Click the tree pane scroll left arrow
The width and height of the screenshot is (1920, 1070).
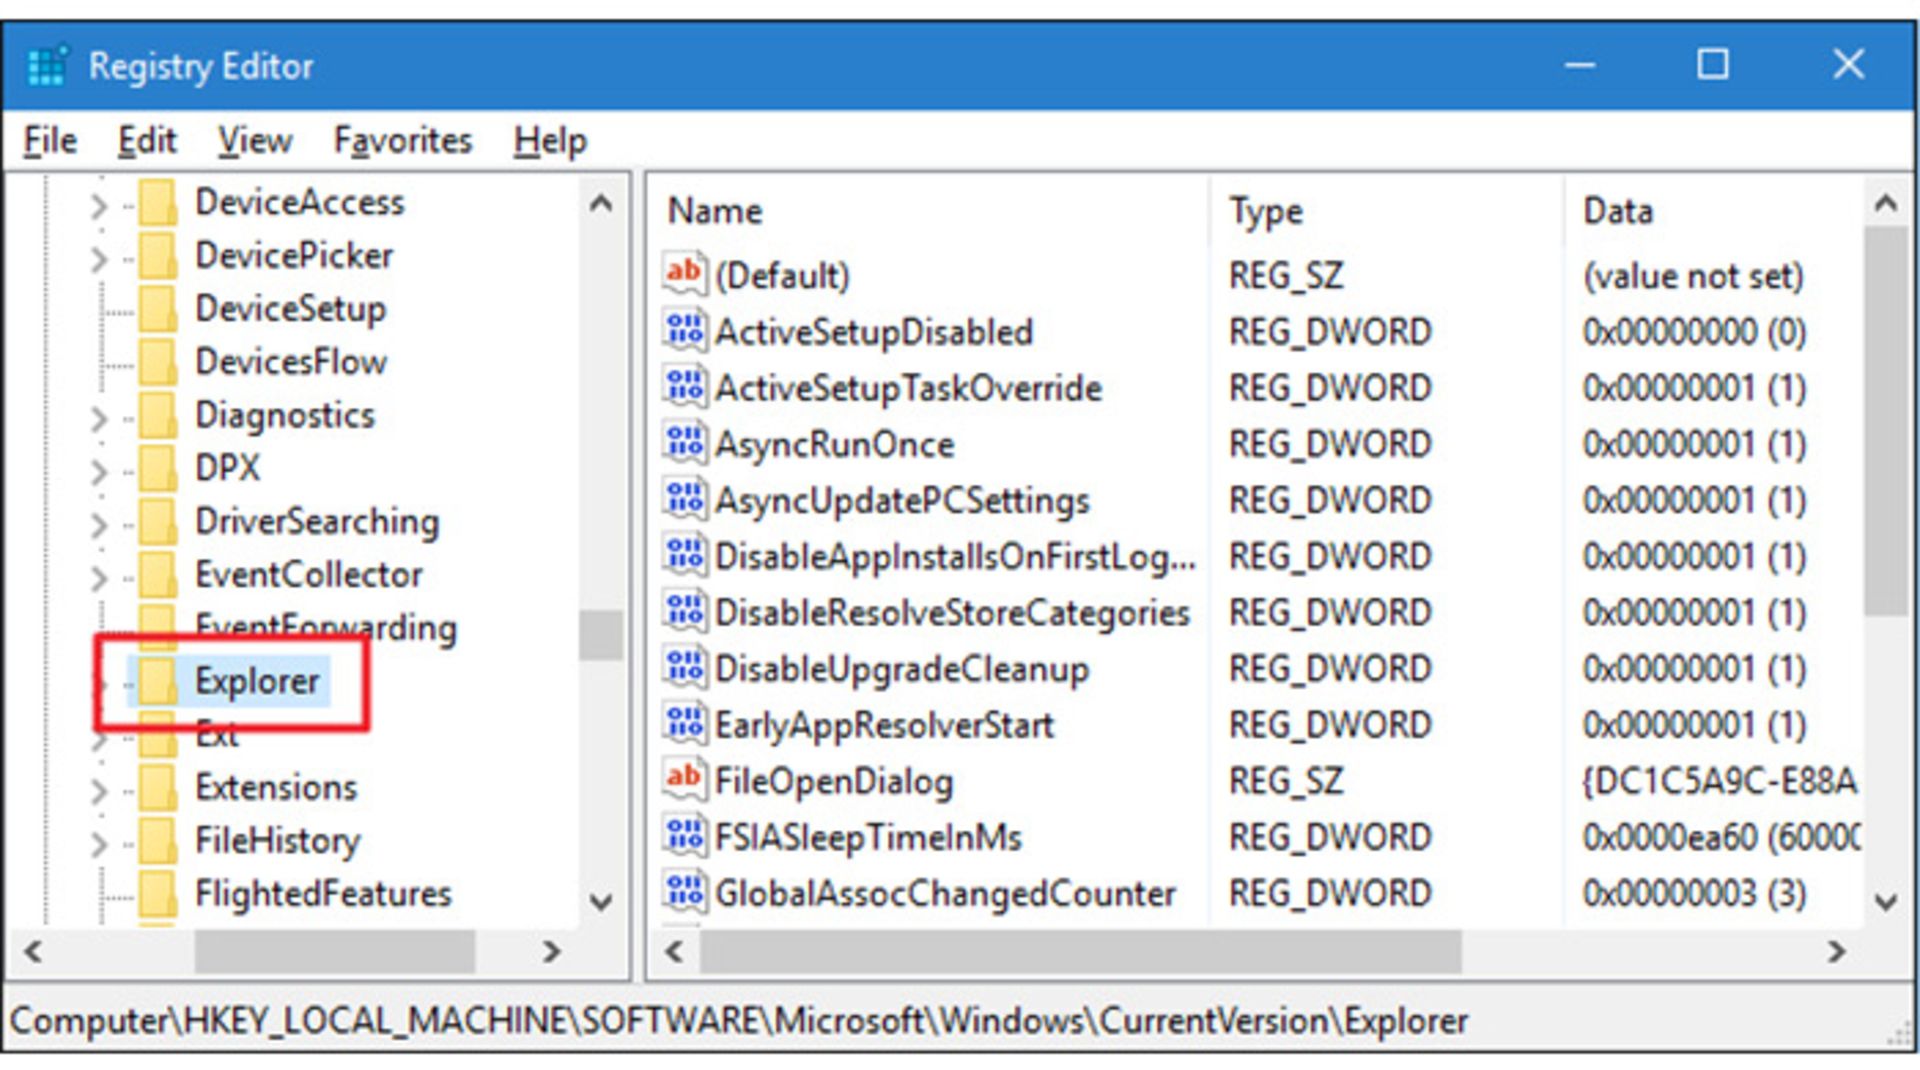coord(33,952)
